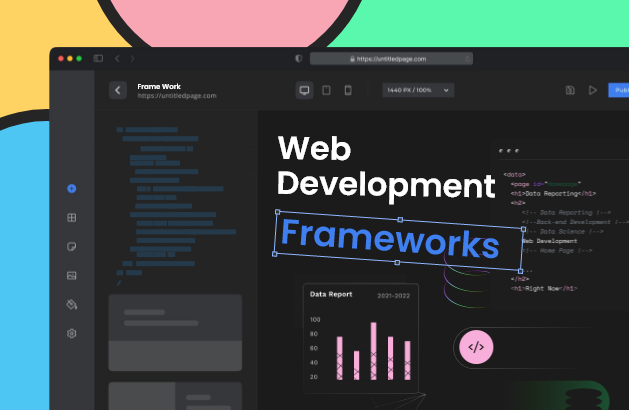629x410 pixels.
Task: Open the grid layout icon in sidebar
Action: point(72,217)
